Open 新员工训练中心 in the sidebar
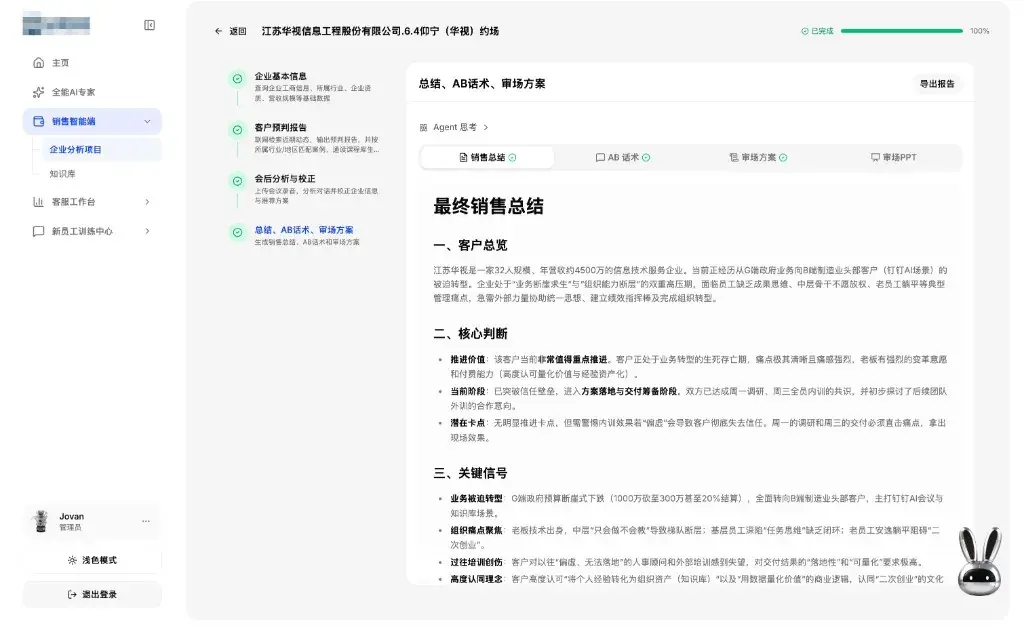The image size is (1024, 632). click(x=92, y=231)
